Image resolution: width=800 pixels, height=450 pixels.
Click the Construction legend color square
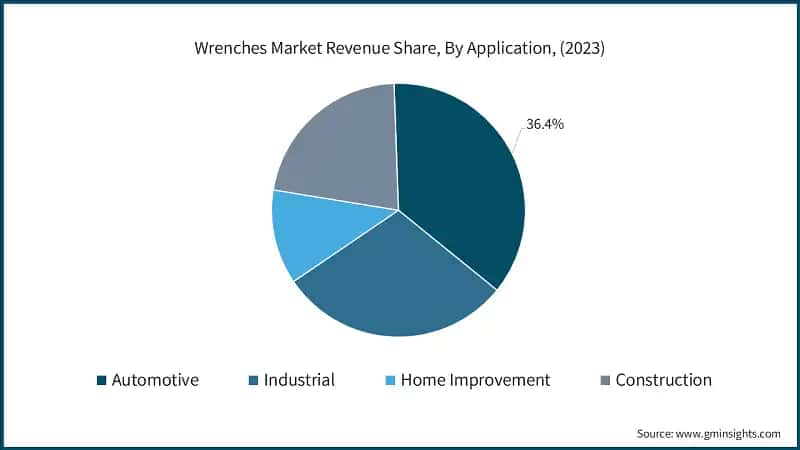tap(605, 380)
